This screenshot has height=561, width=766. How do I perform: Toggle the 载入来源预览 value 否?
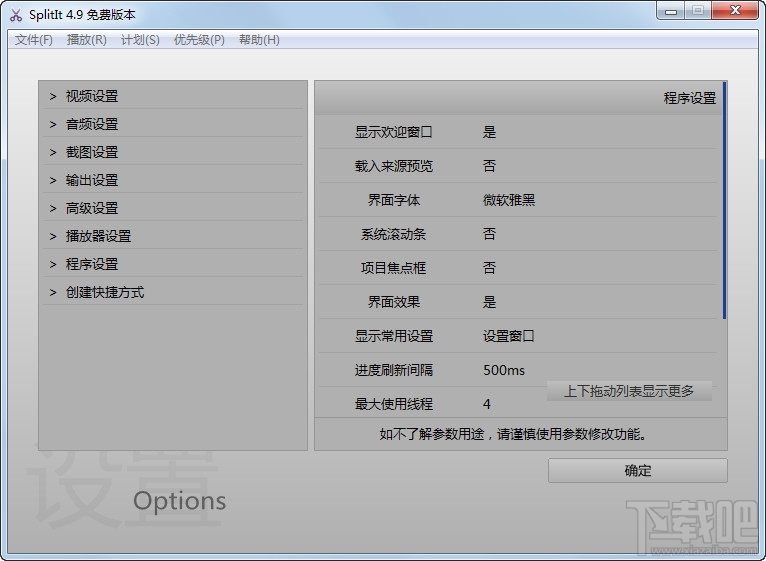coord(489,166)
